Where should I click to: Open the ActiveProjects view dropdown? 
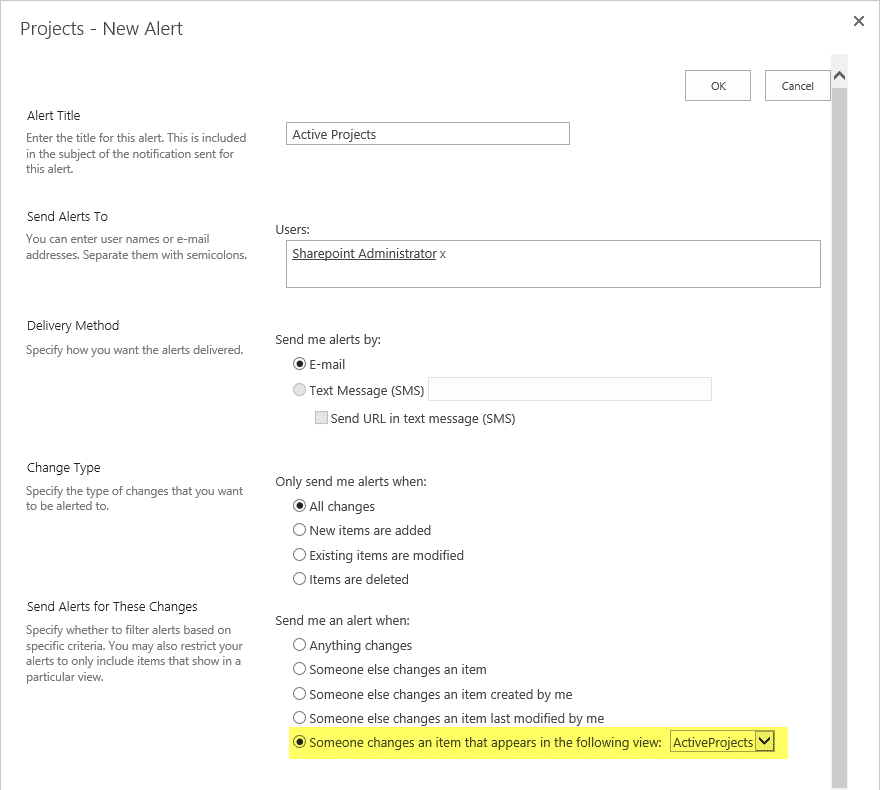click(762, 742)
